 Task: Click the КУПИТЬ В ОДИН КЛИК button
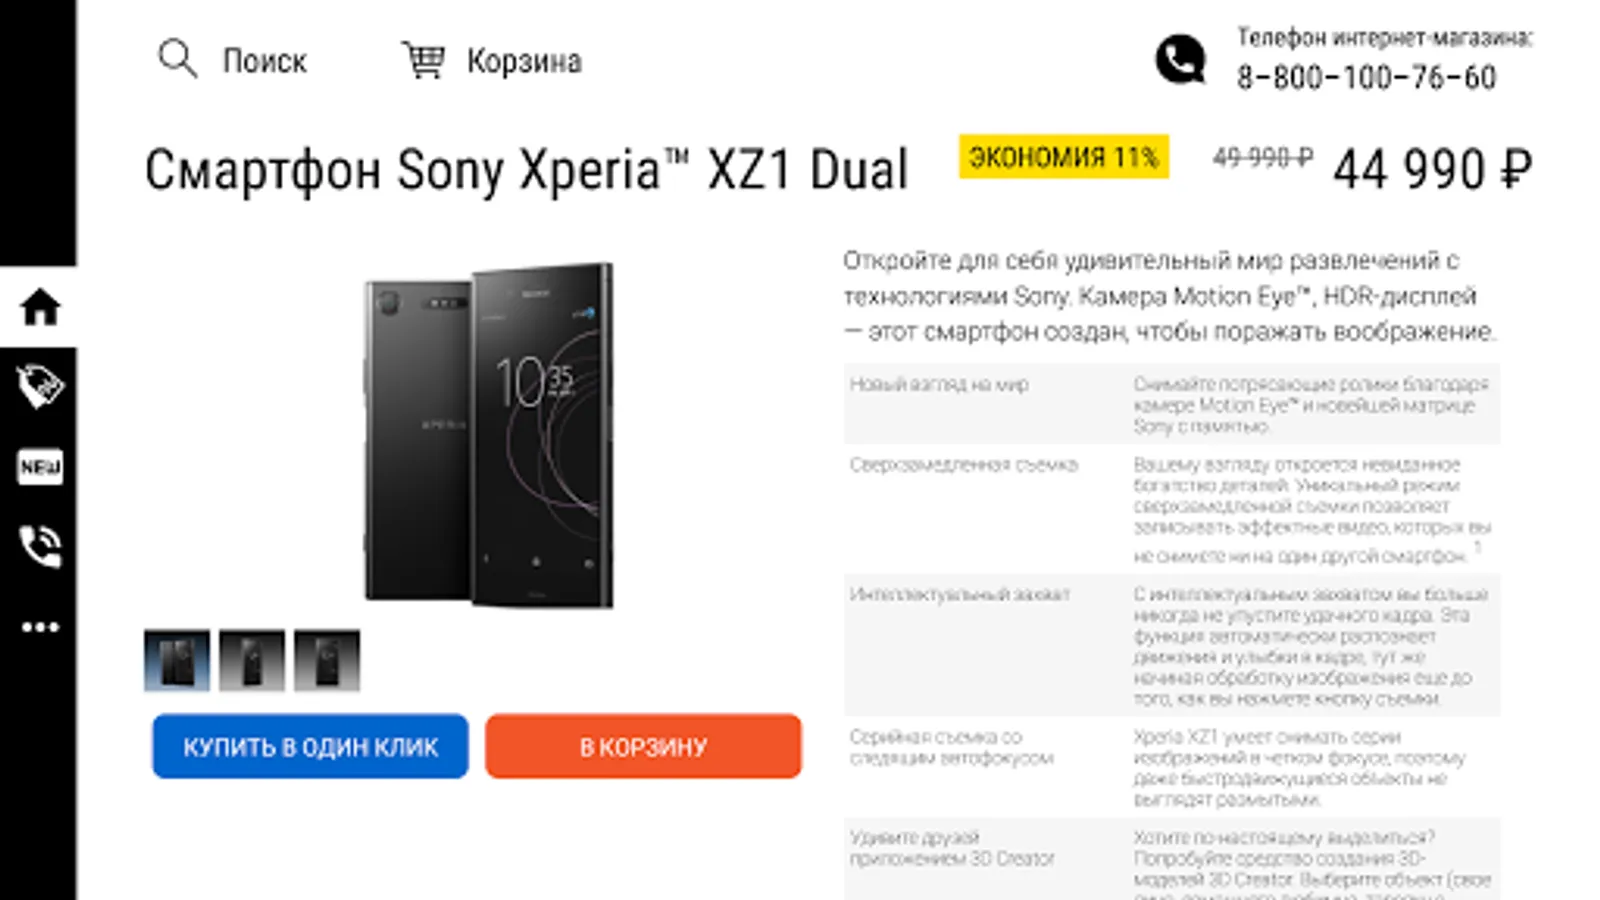click(x=310, y=746)
